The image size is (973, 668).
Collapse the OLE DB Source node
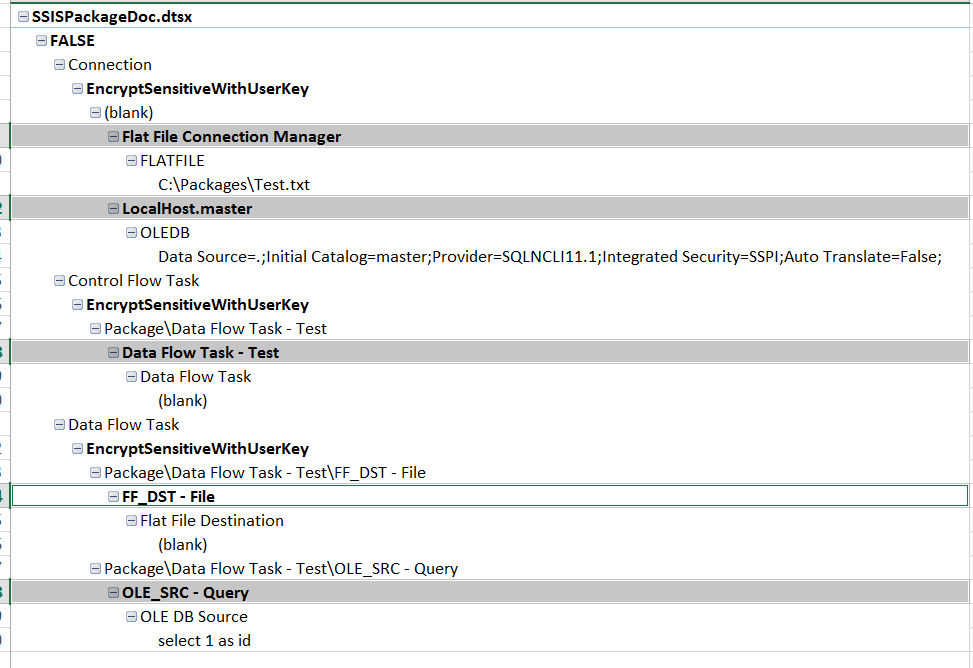coord(132,617)
